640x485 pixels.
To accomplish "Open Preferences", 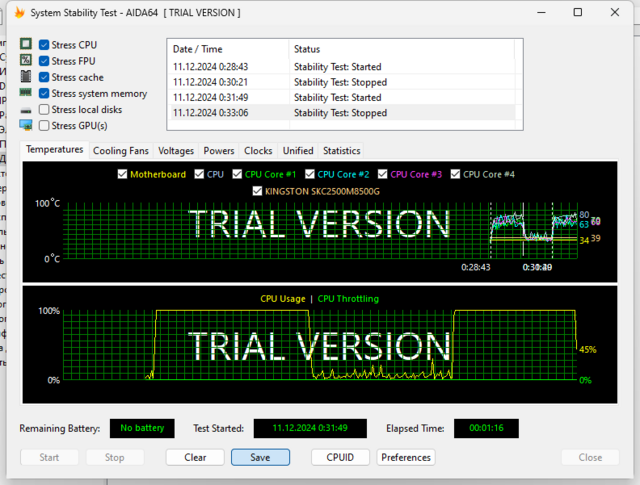I will [406, 457].
